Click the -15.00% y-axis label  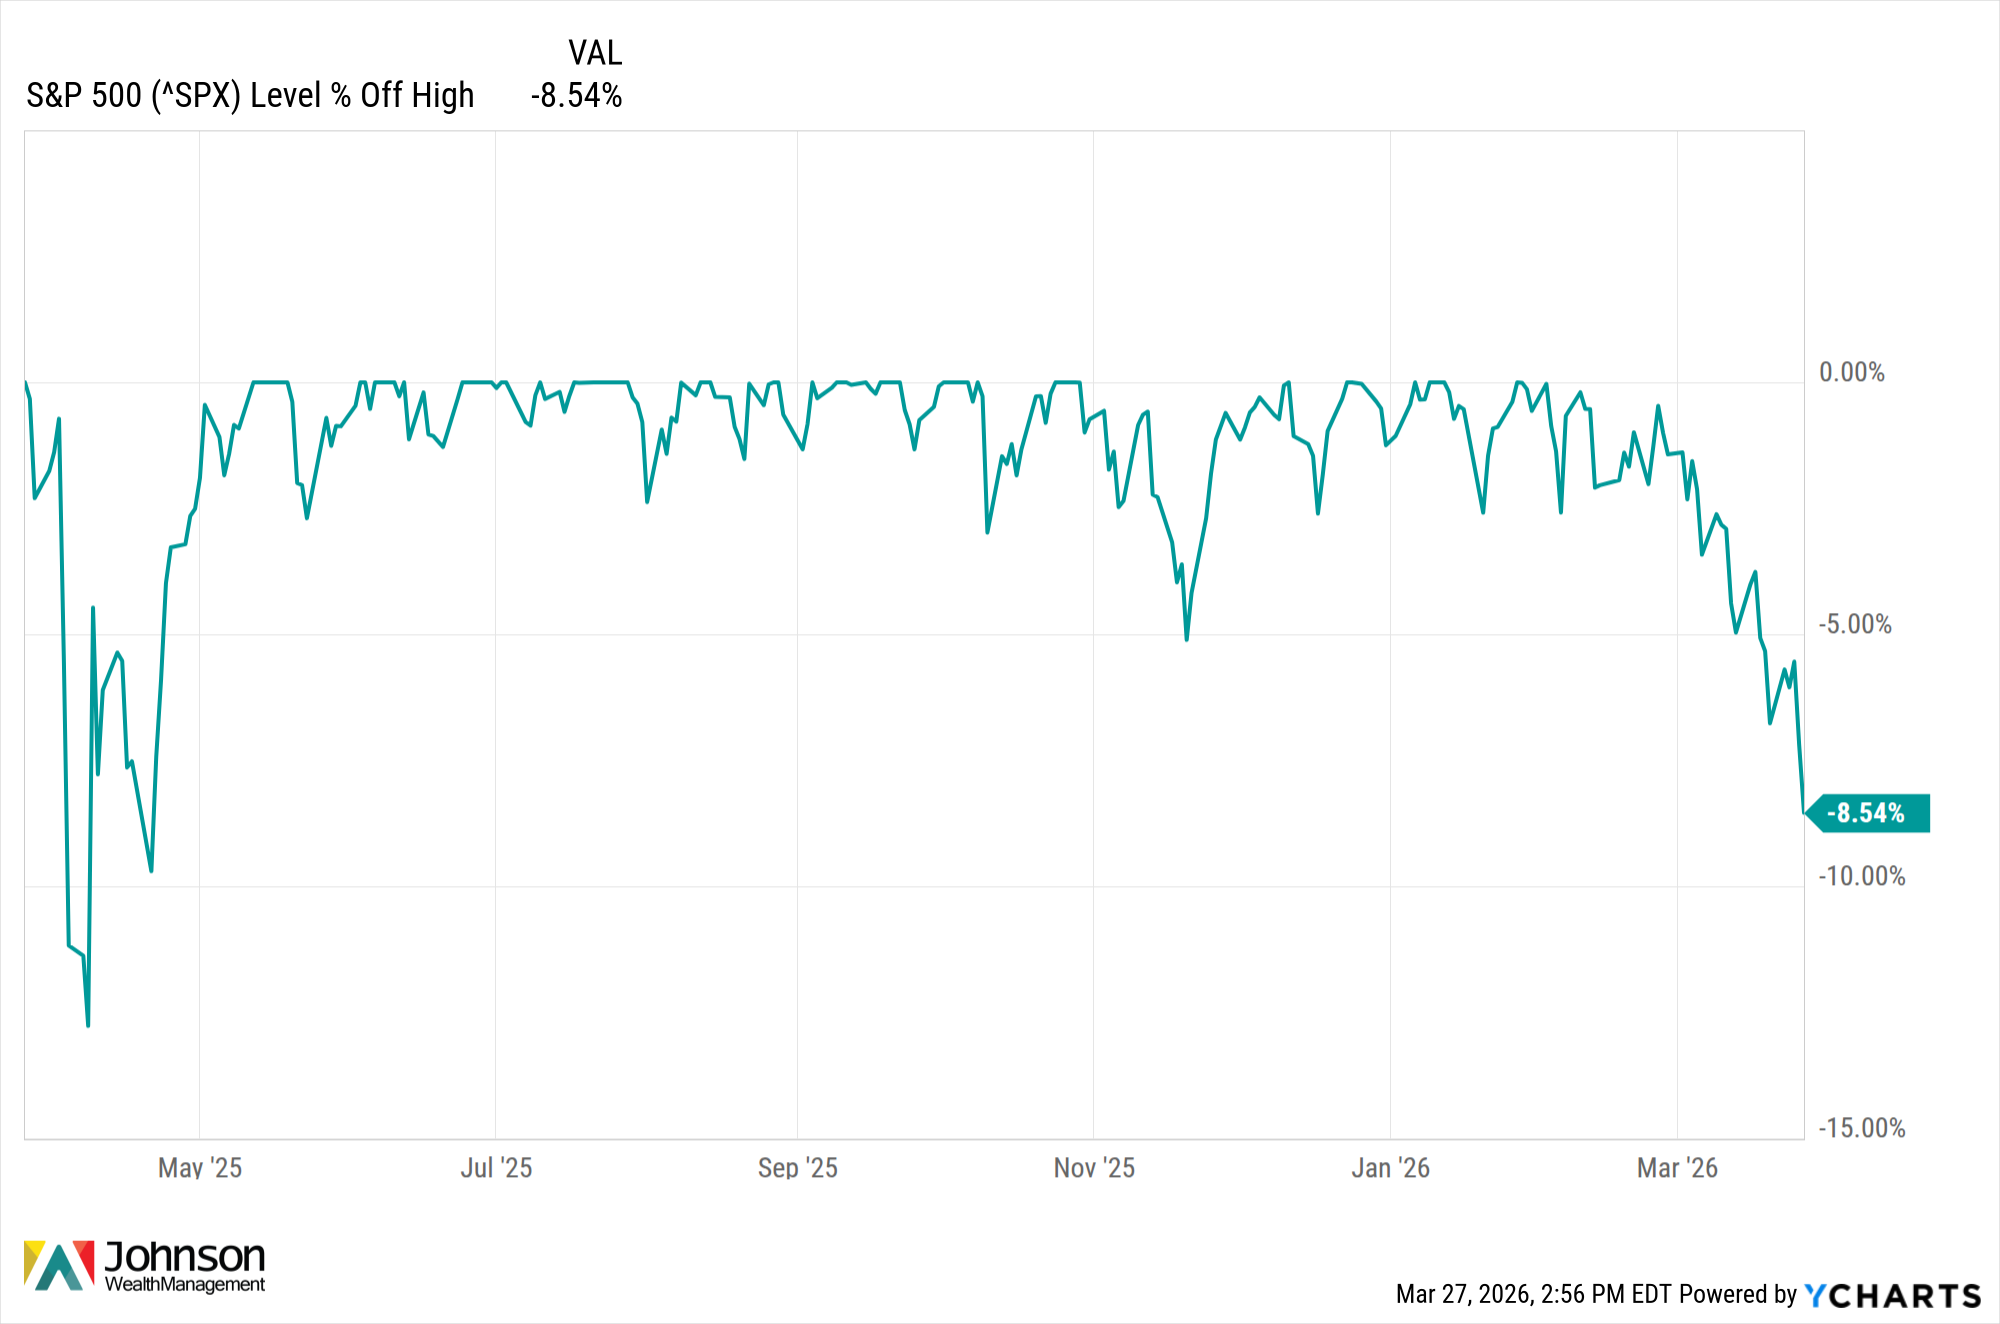(x=1861, y=1129)
